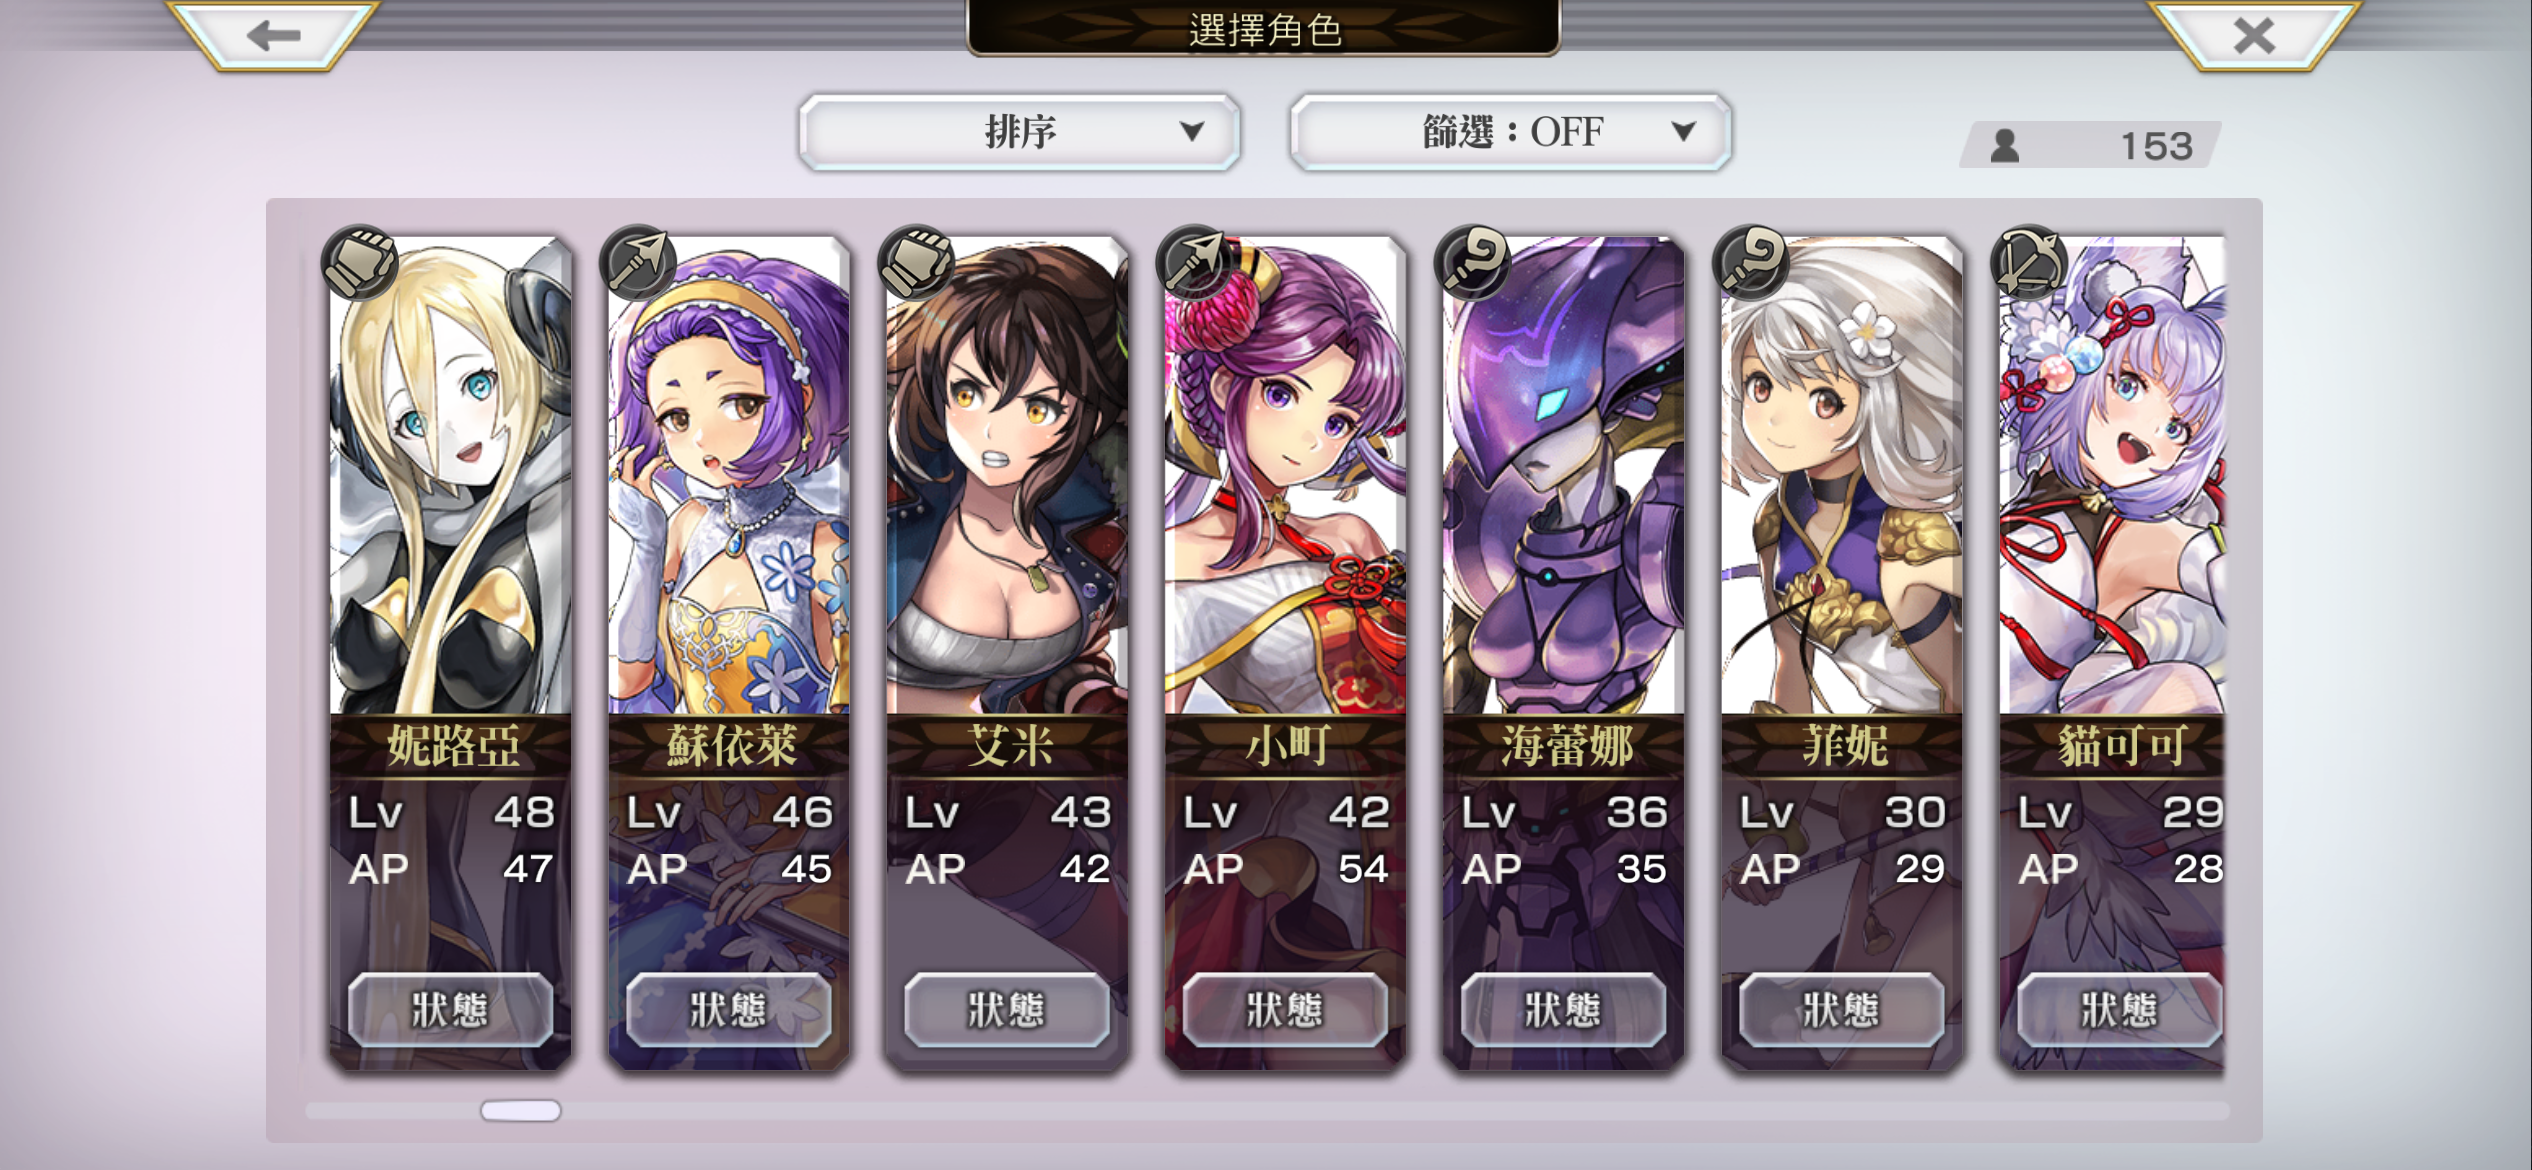The image size is (2532, 1170).
Task: Click the spear class icon on 小町
Action: click(1194, 263)
